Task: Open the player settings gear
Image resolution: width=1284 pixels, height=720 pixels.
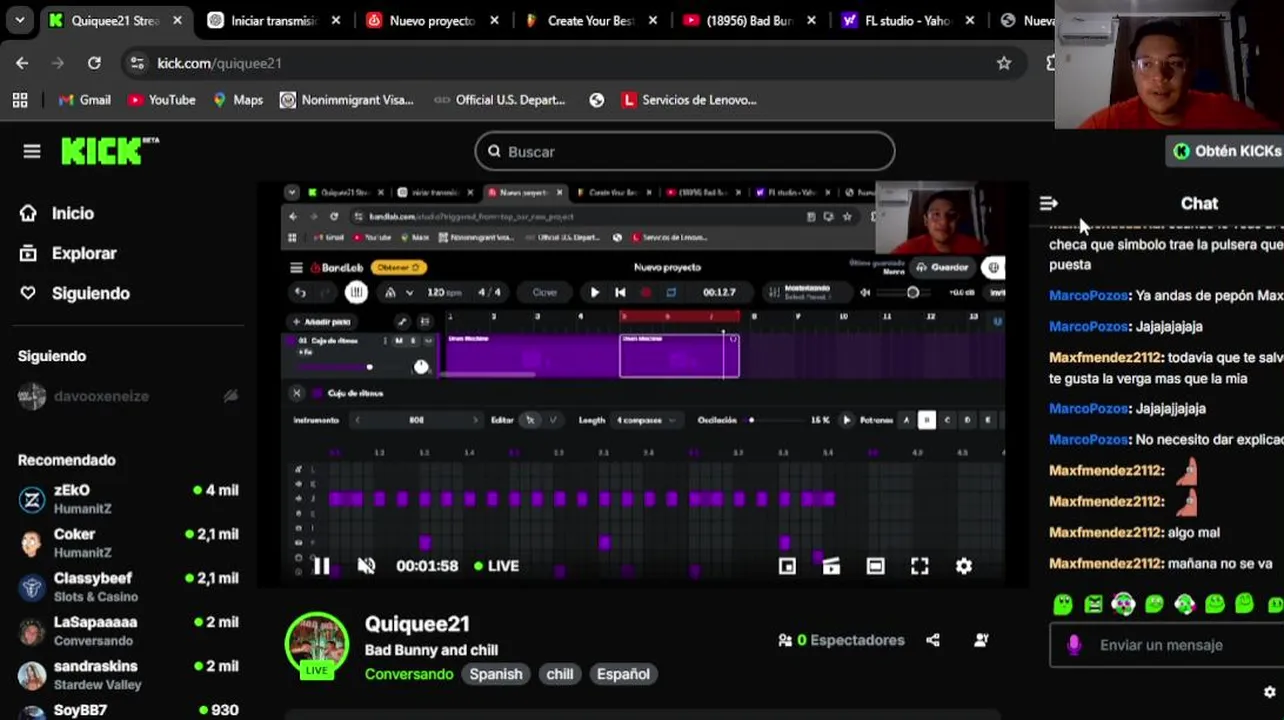Action: pyautogui.click(x=963, y=566)
